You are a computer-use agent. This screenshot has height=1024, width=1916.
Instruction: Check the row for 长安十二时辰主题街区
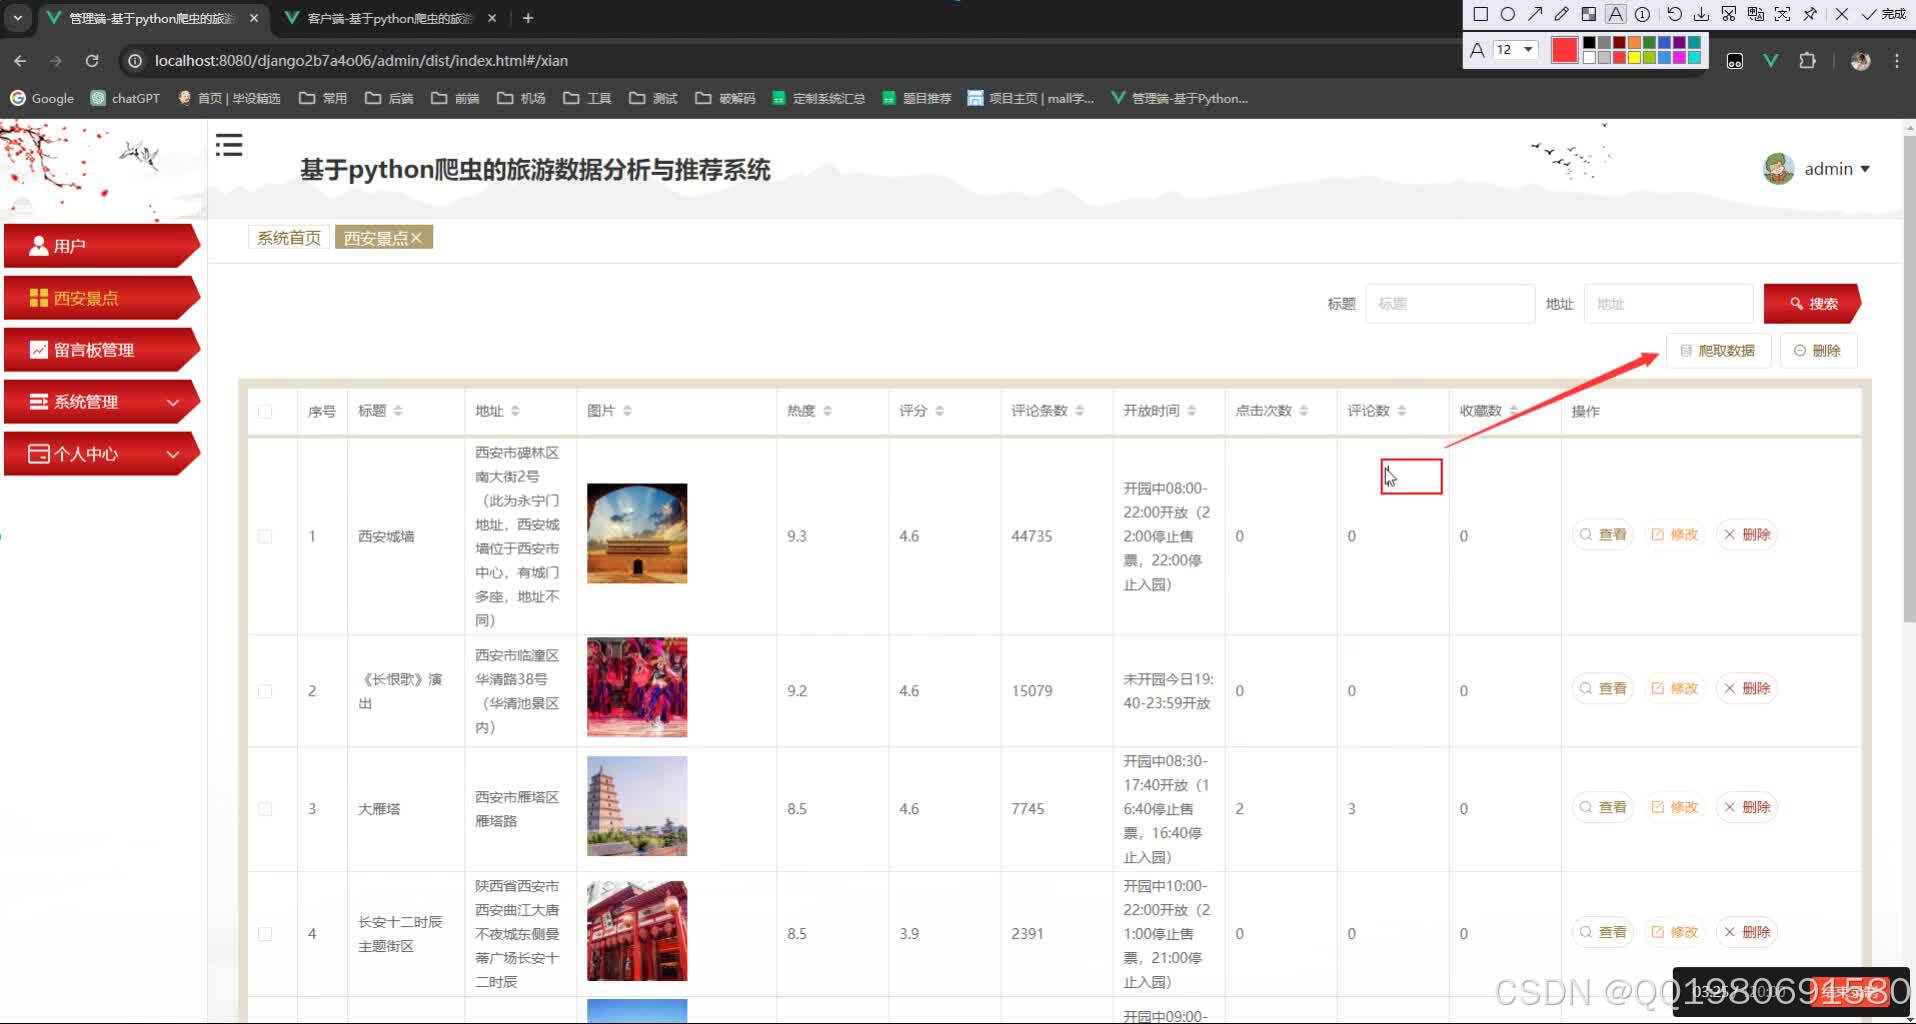point(265,934)
